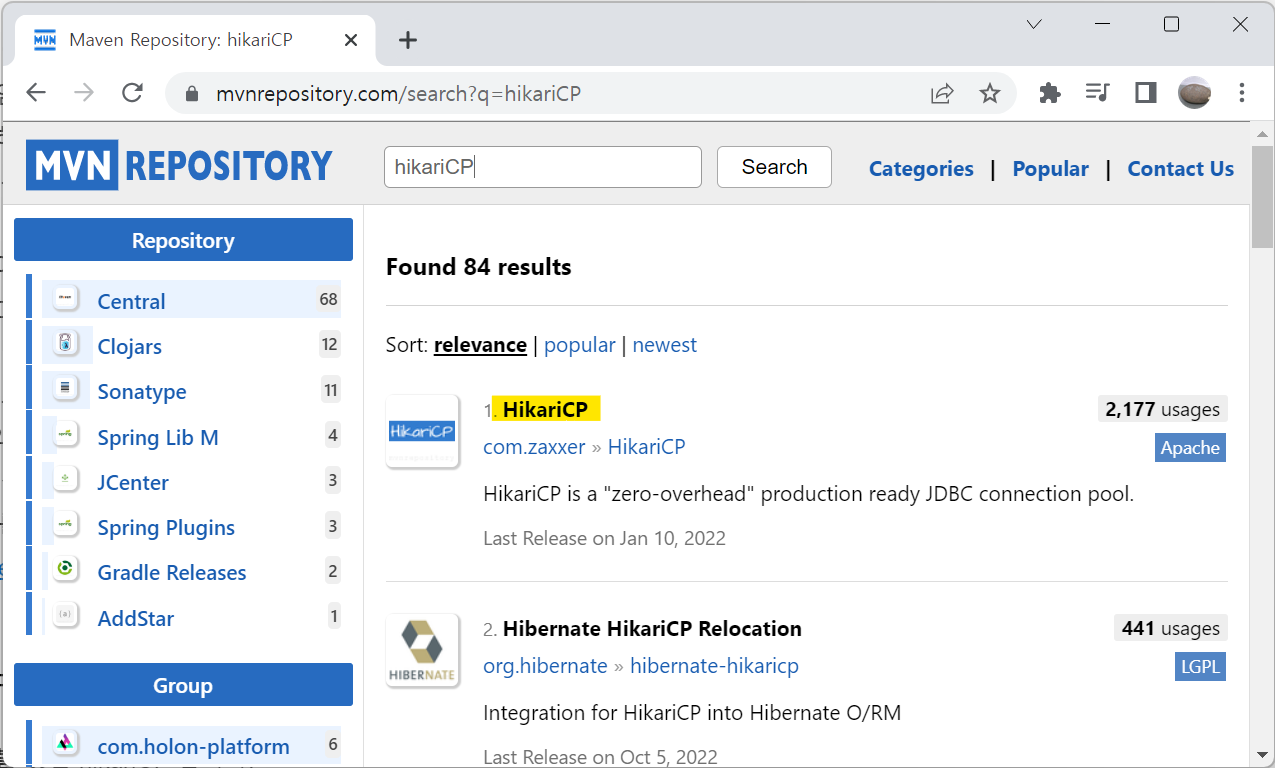Open a new tab with plus button

click(x=407, y=40)
